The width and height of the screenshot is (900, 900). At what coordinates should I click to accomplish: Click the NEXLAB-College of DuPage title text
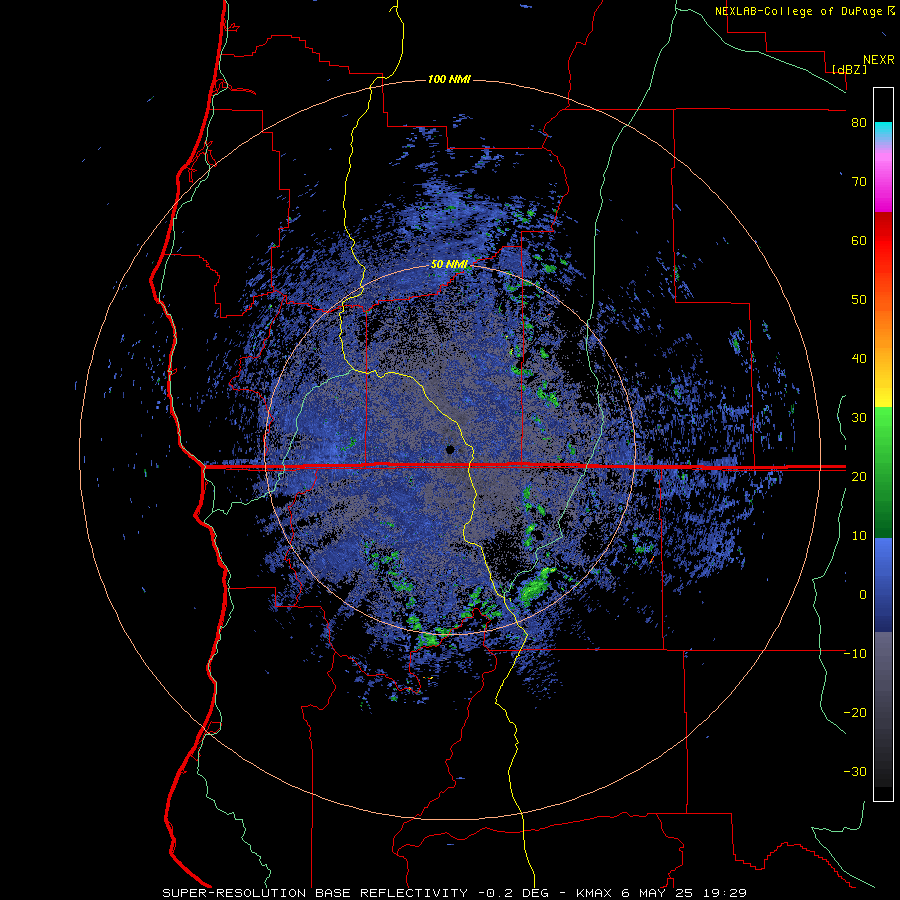click(801, 11)
